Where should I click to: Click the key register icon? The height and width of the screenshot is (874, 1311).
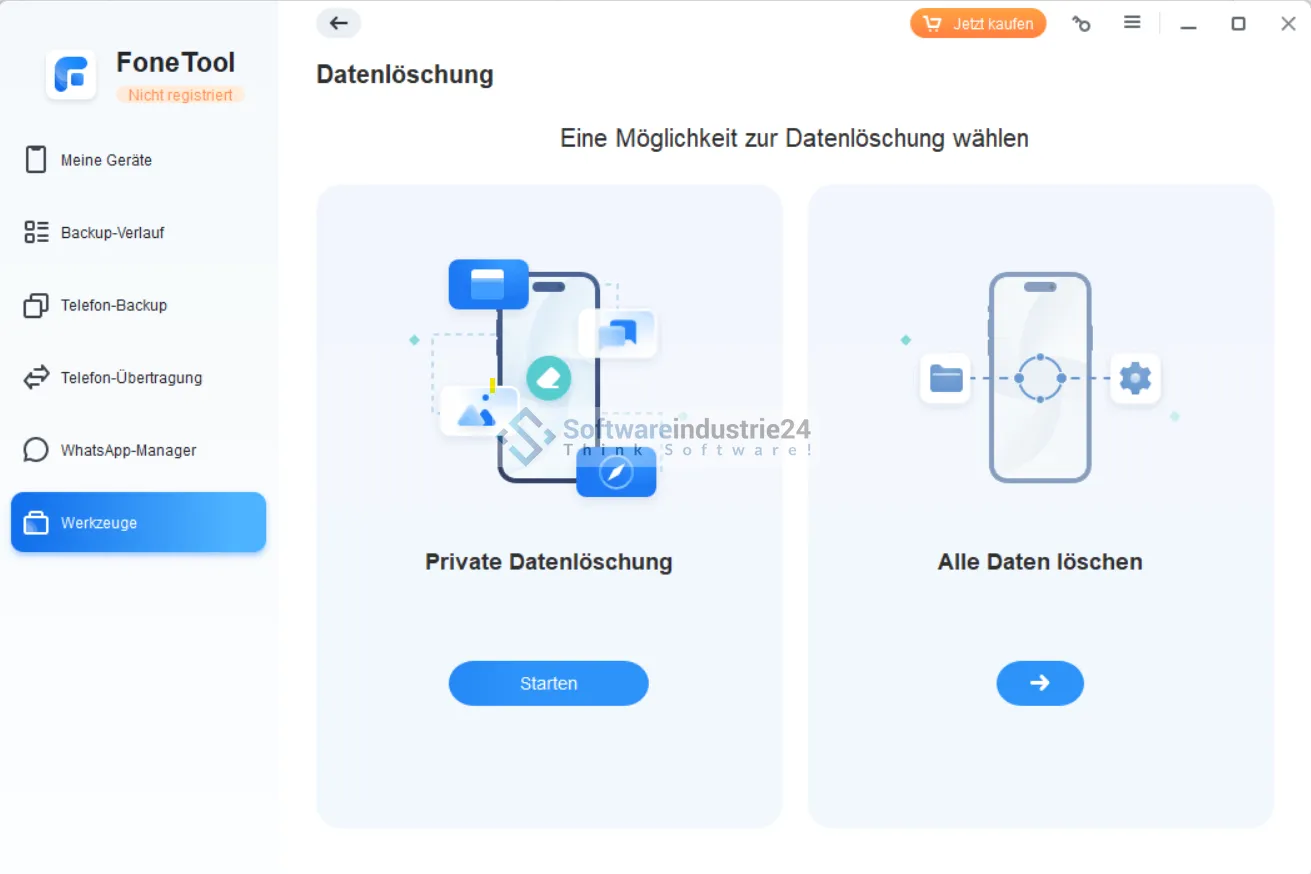coord(1081,23)
